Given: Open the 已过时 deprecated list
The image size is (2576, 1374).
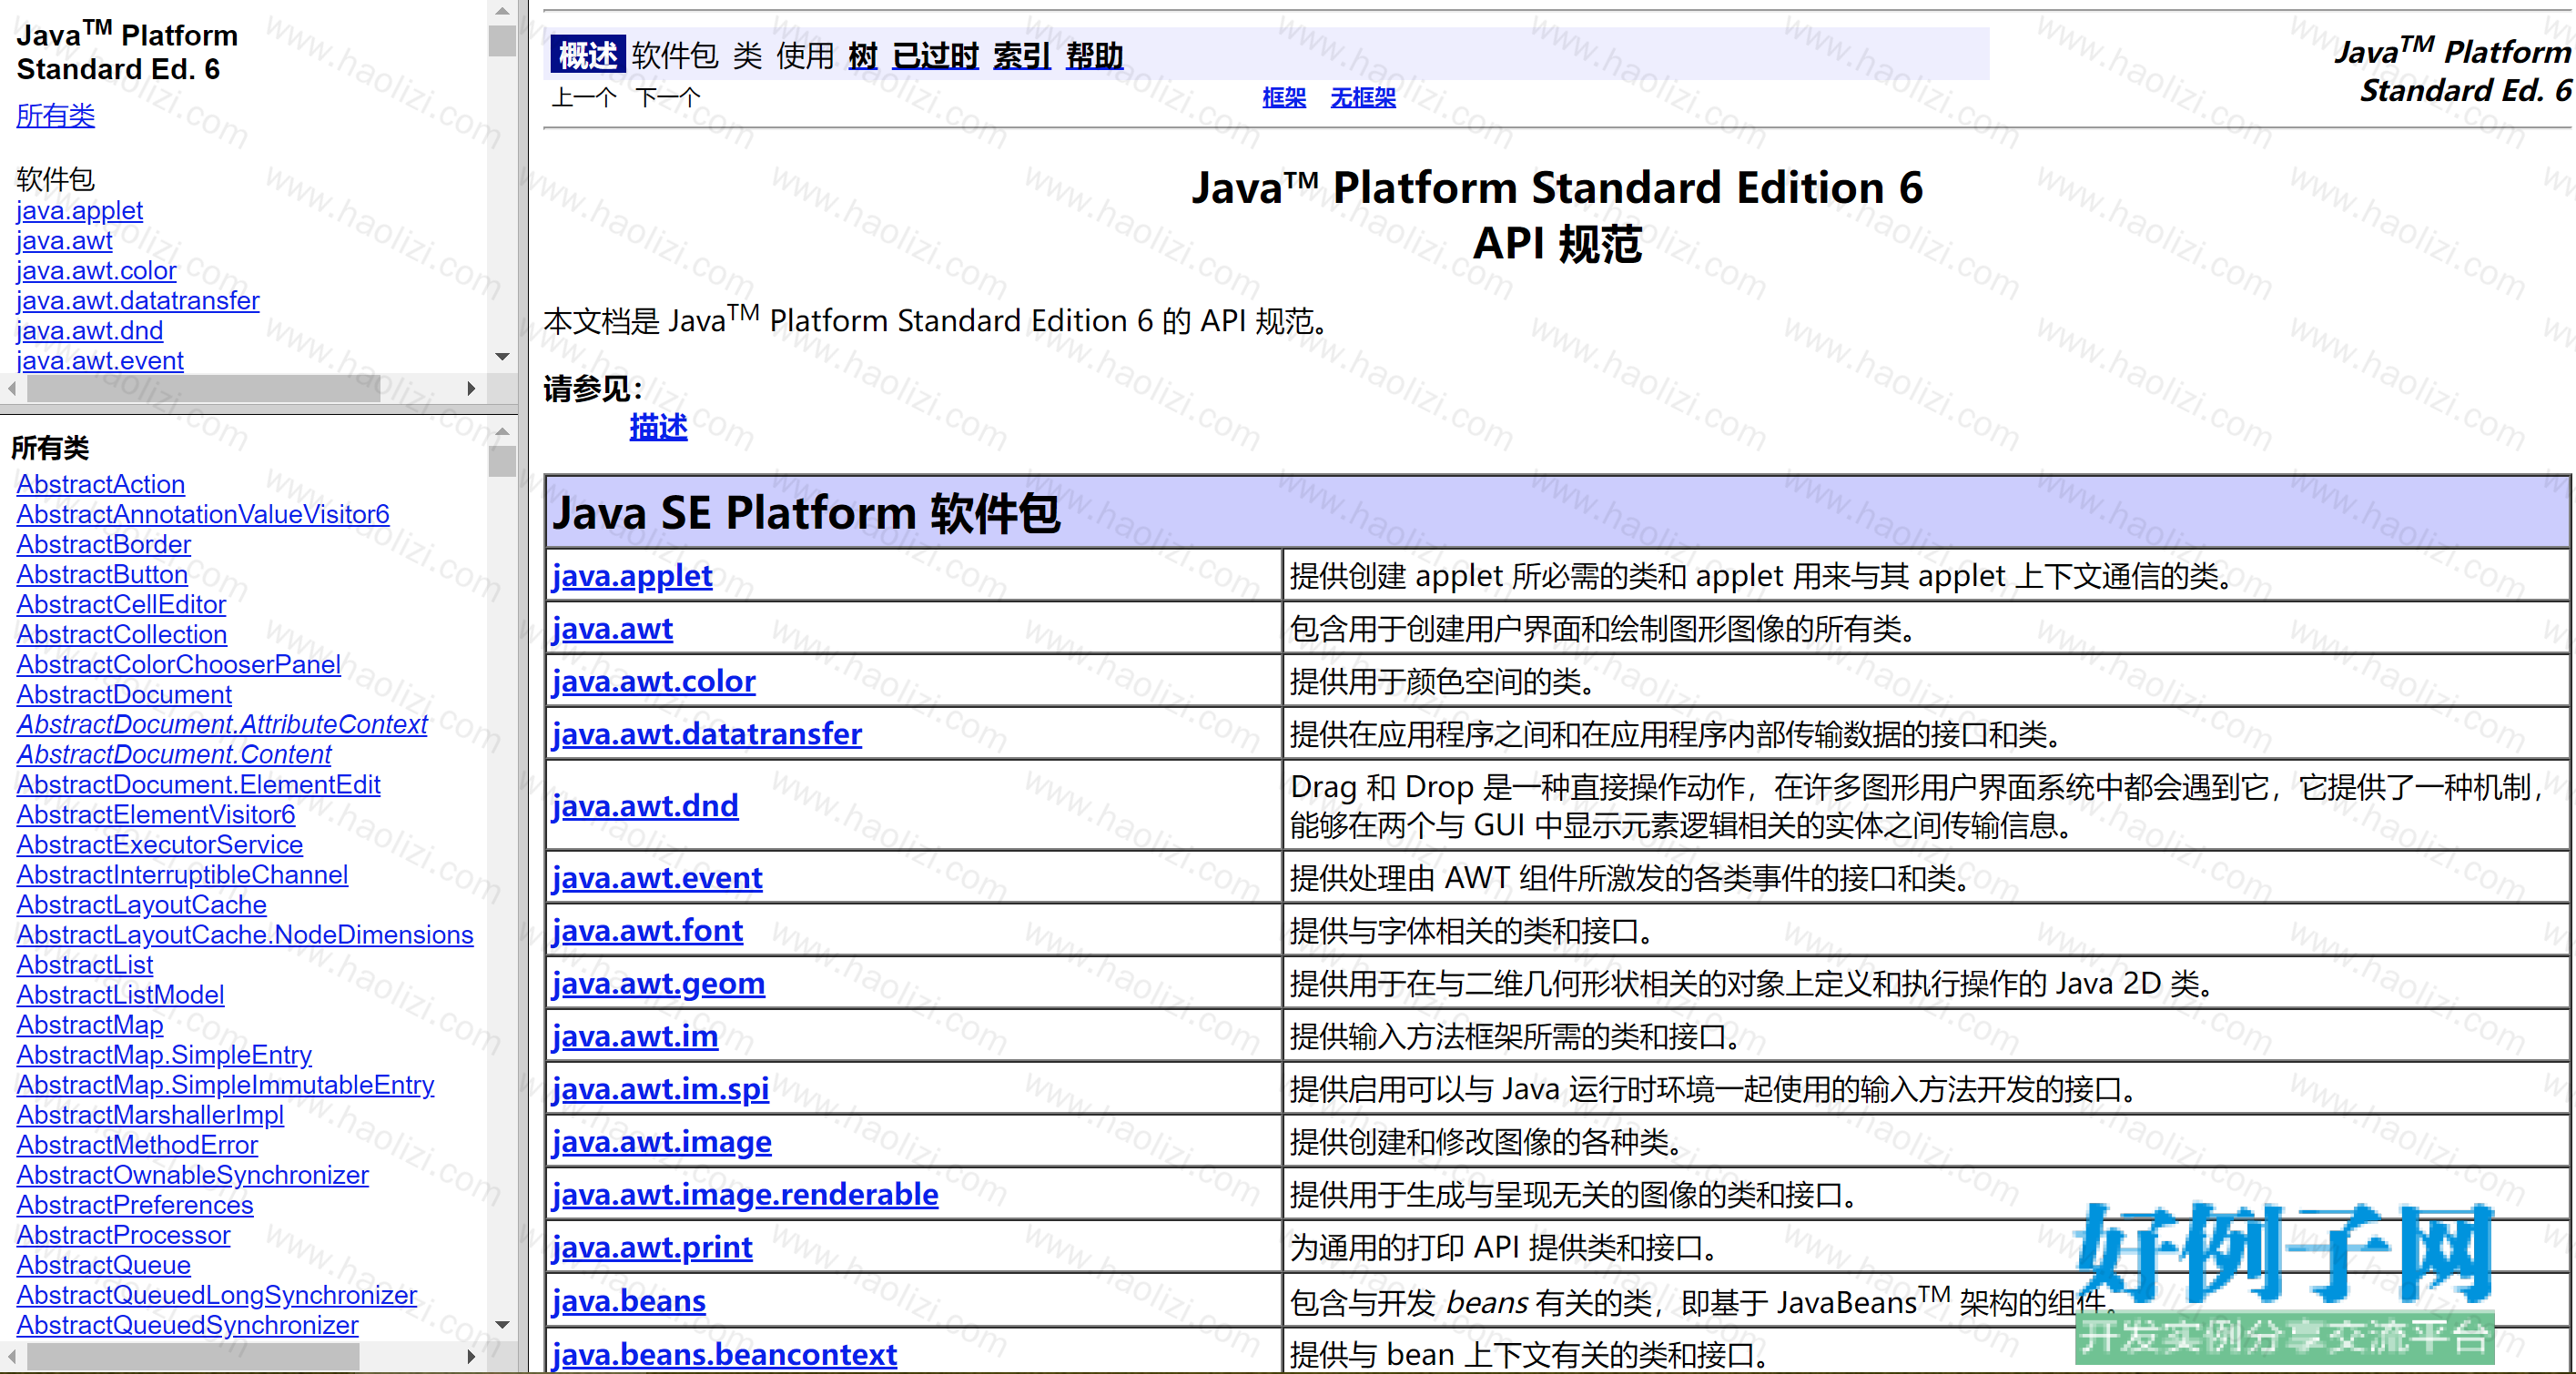Looking at the screenshot, I should click(935, 55).
